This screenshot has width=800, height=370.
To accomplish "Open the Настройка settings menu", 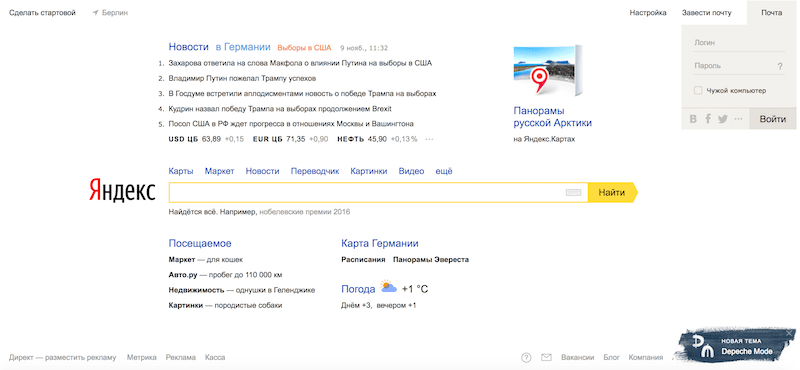I will point(648,13).
